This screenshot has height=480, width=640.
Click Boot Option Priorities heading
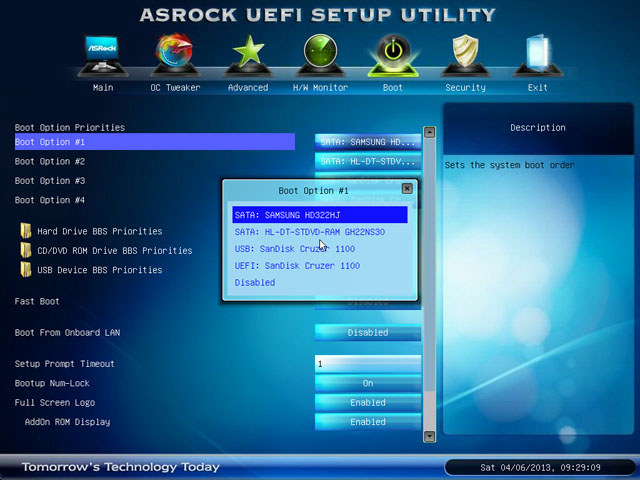coord(70,127)
